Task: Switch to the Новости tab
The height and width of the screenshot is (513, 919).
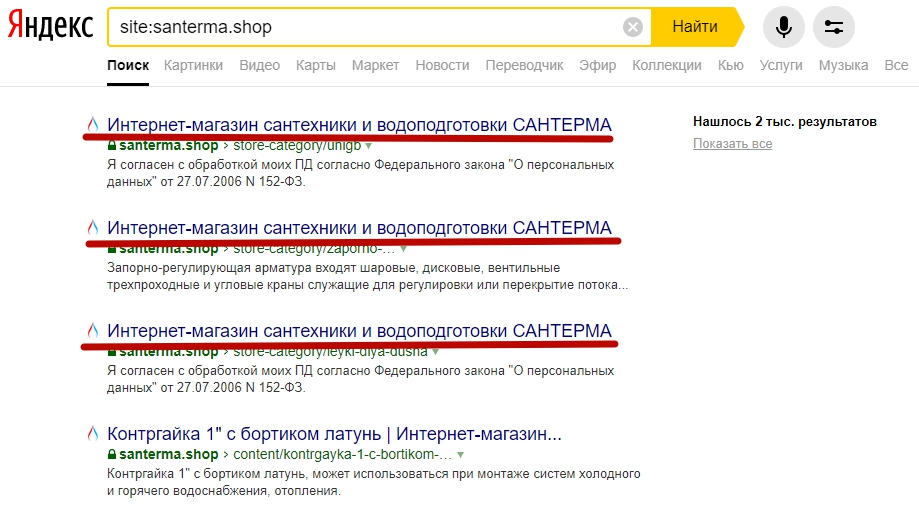Action: [443, 65]
